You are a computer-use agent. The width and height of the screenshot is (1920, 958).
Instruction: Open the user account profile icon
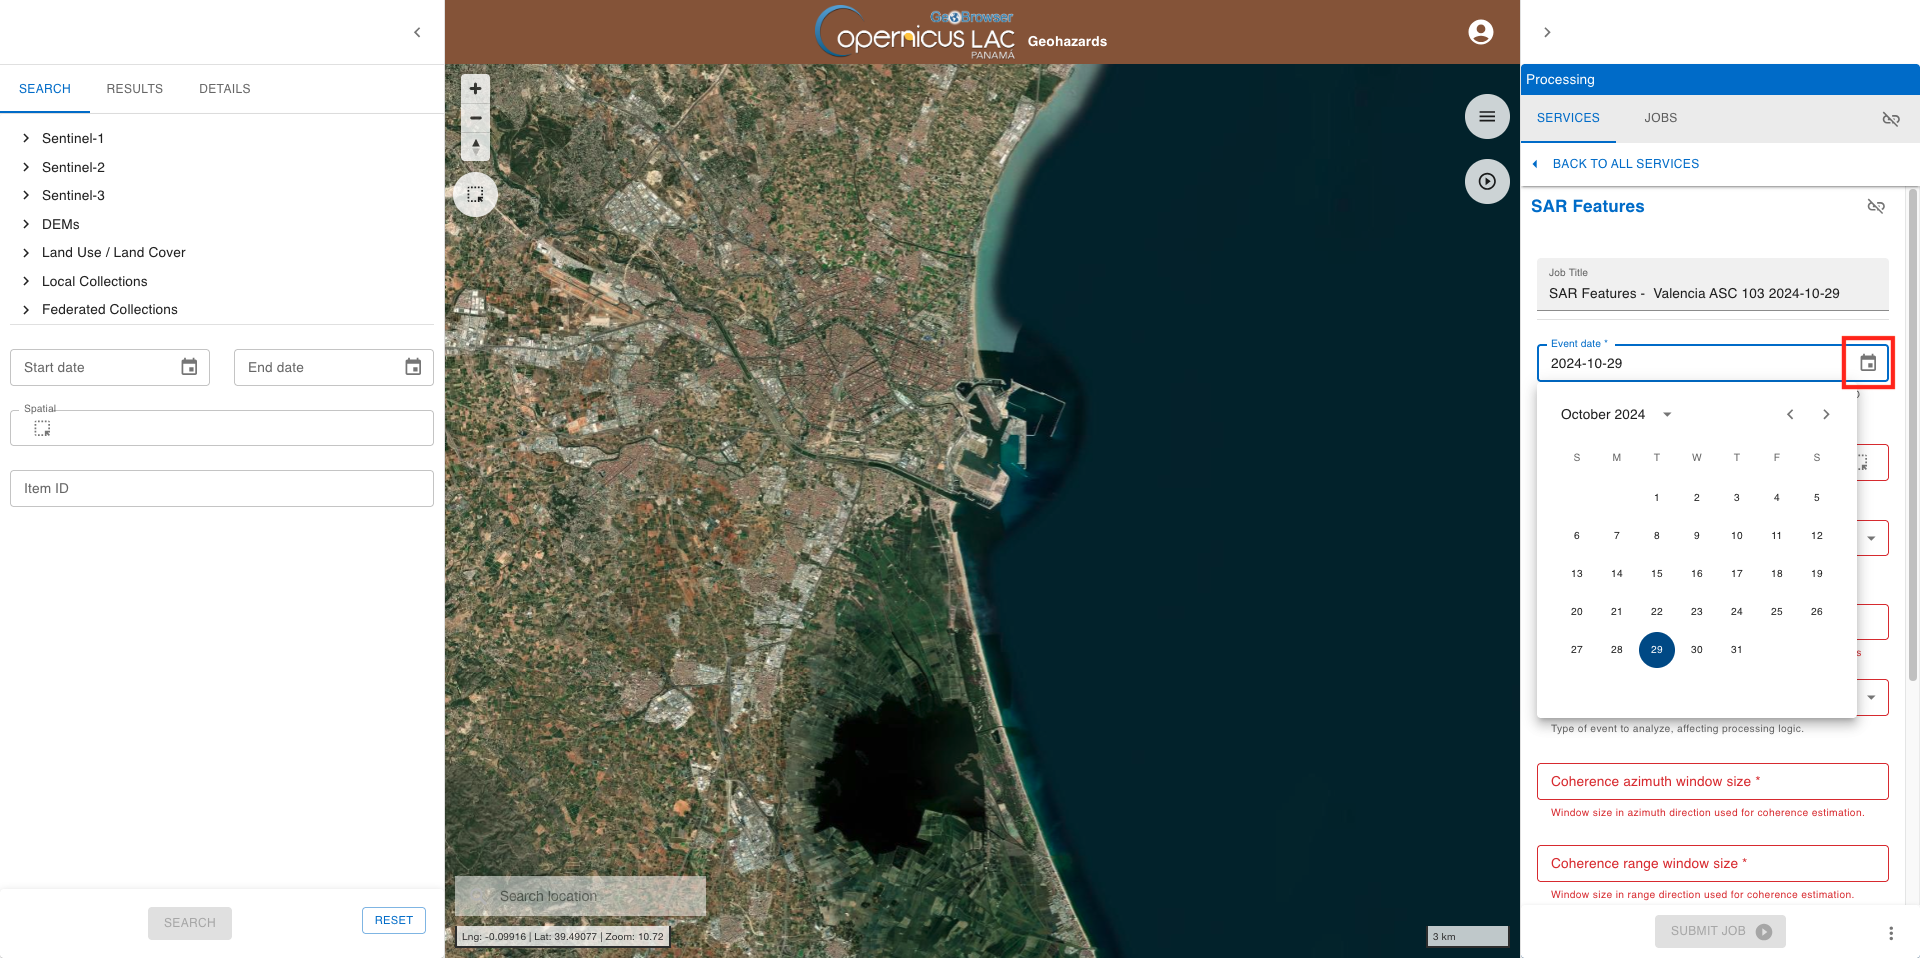click(1480, 32)
